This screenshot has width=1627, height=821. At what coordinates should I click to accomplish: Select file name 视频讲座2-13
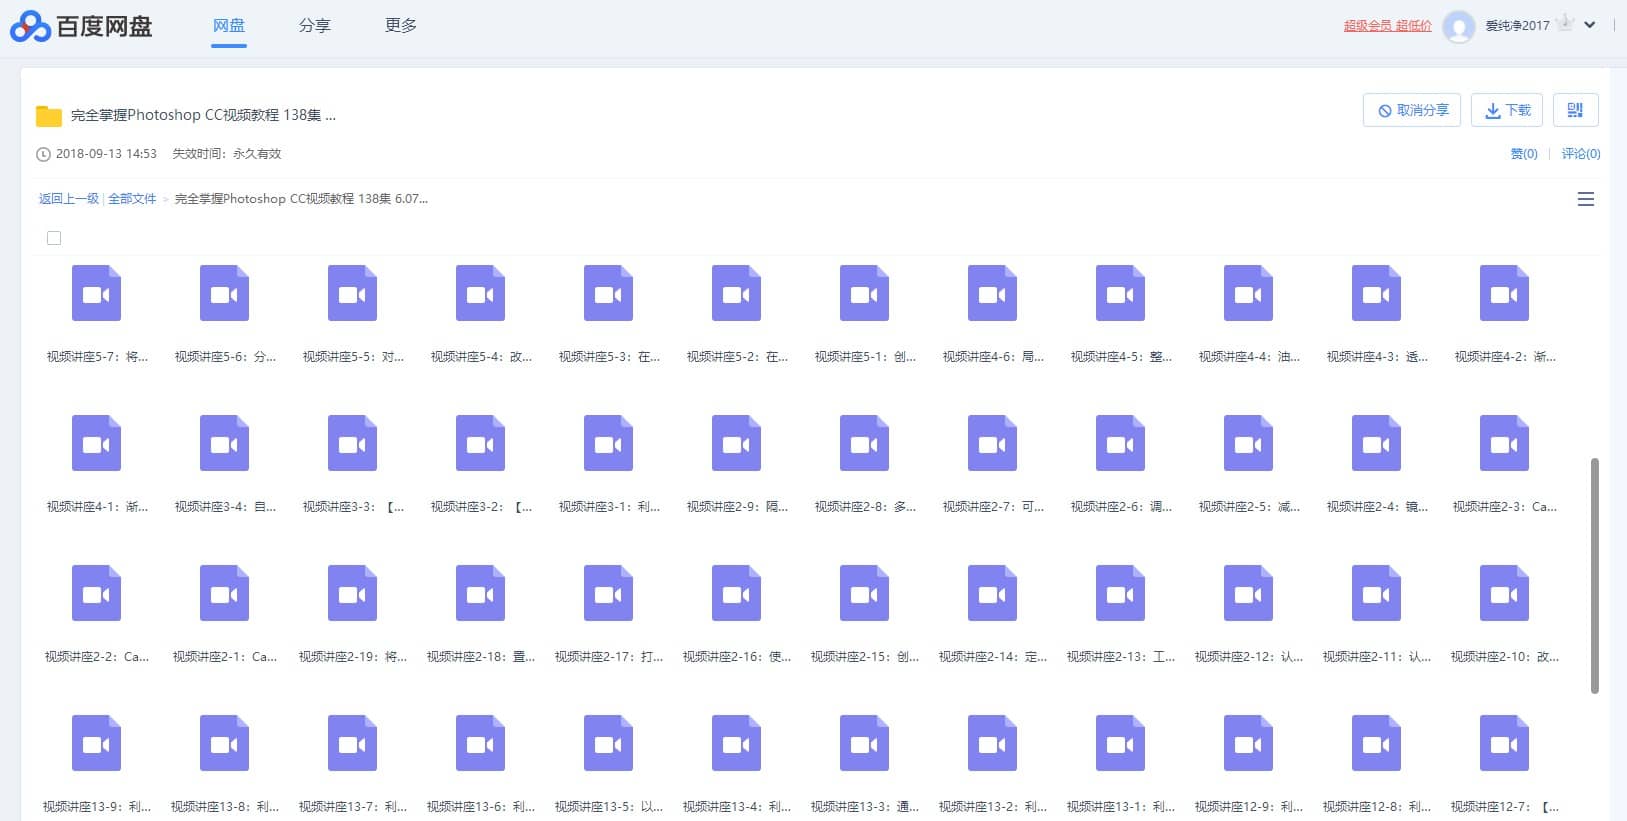[1121, 657]
